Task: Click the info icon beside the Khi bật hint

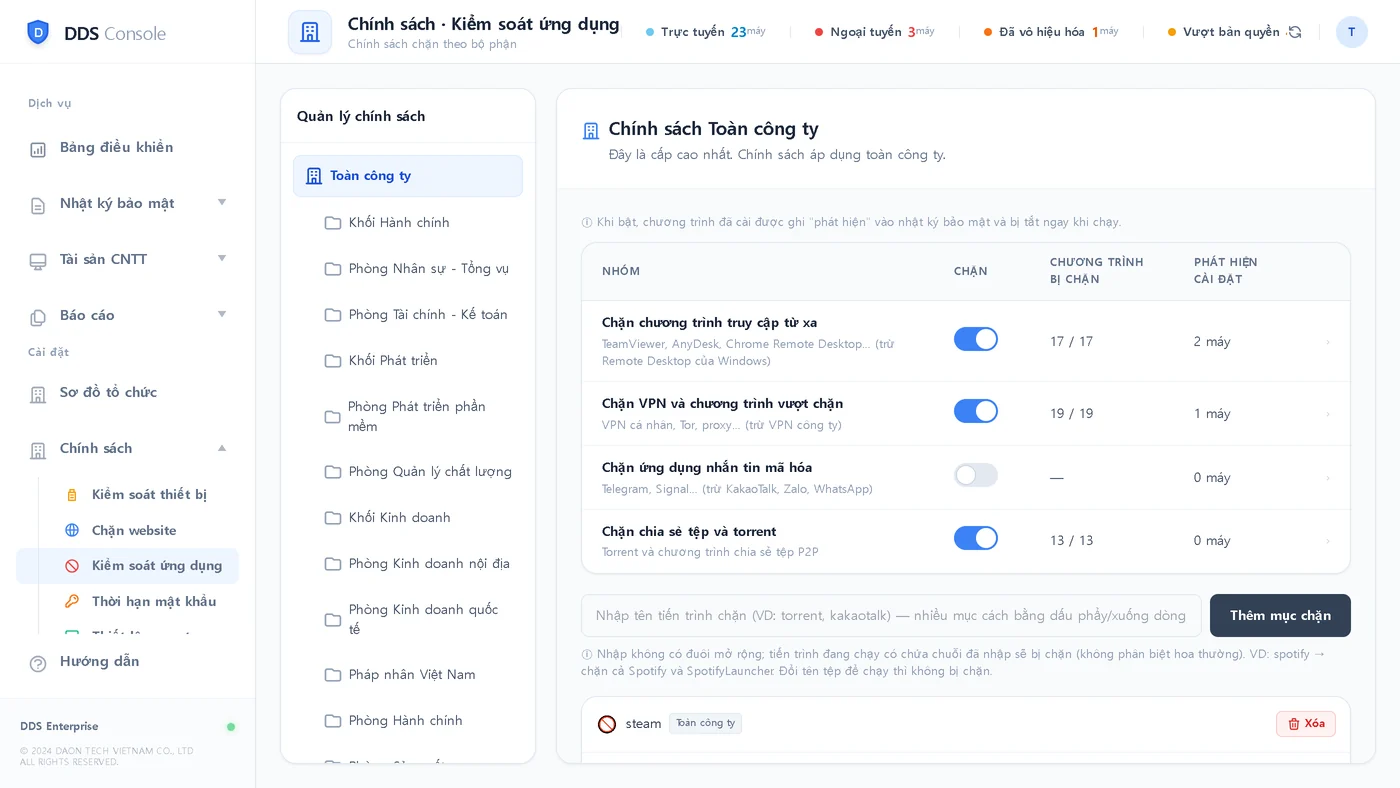Action: click(587, 222)
